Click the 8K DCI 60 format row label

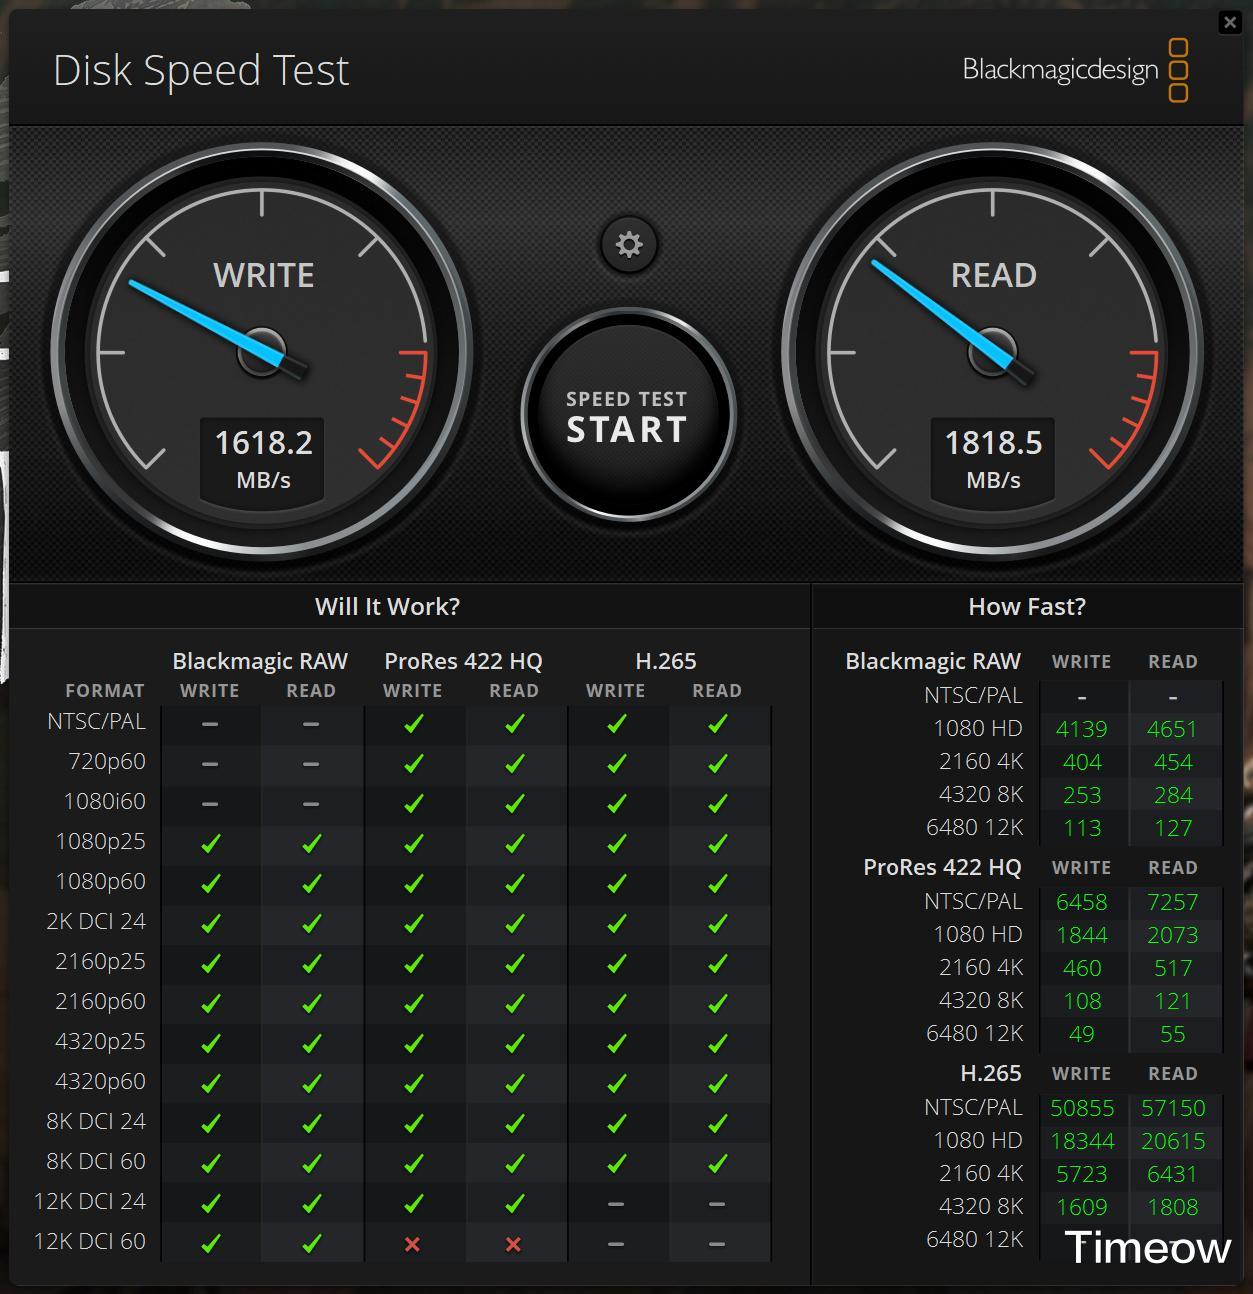pyautogui.click(x=96, y=1161)
